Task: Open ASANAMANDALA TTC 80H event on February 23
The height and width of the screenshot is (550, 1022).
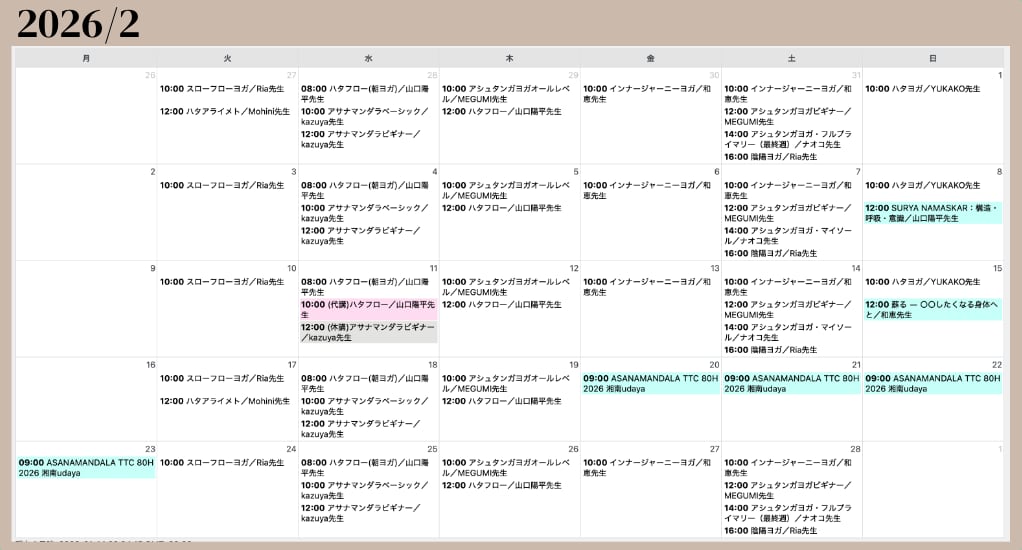Action: (86, 468)
